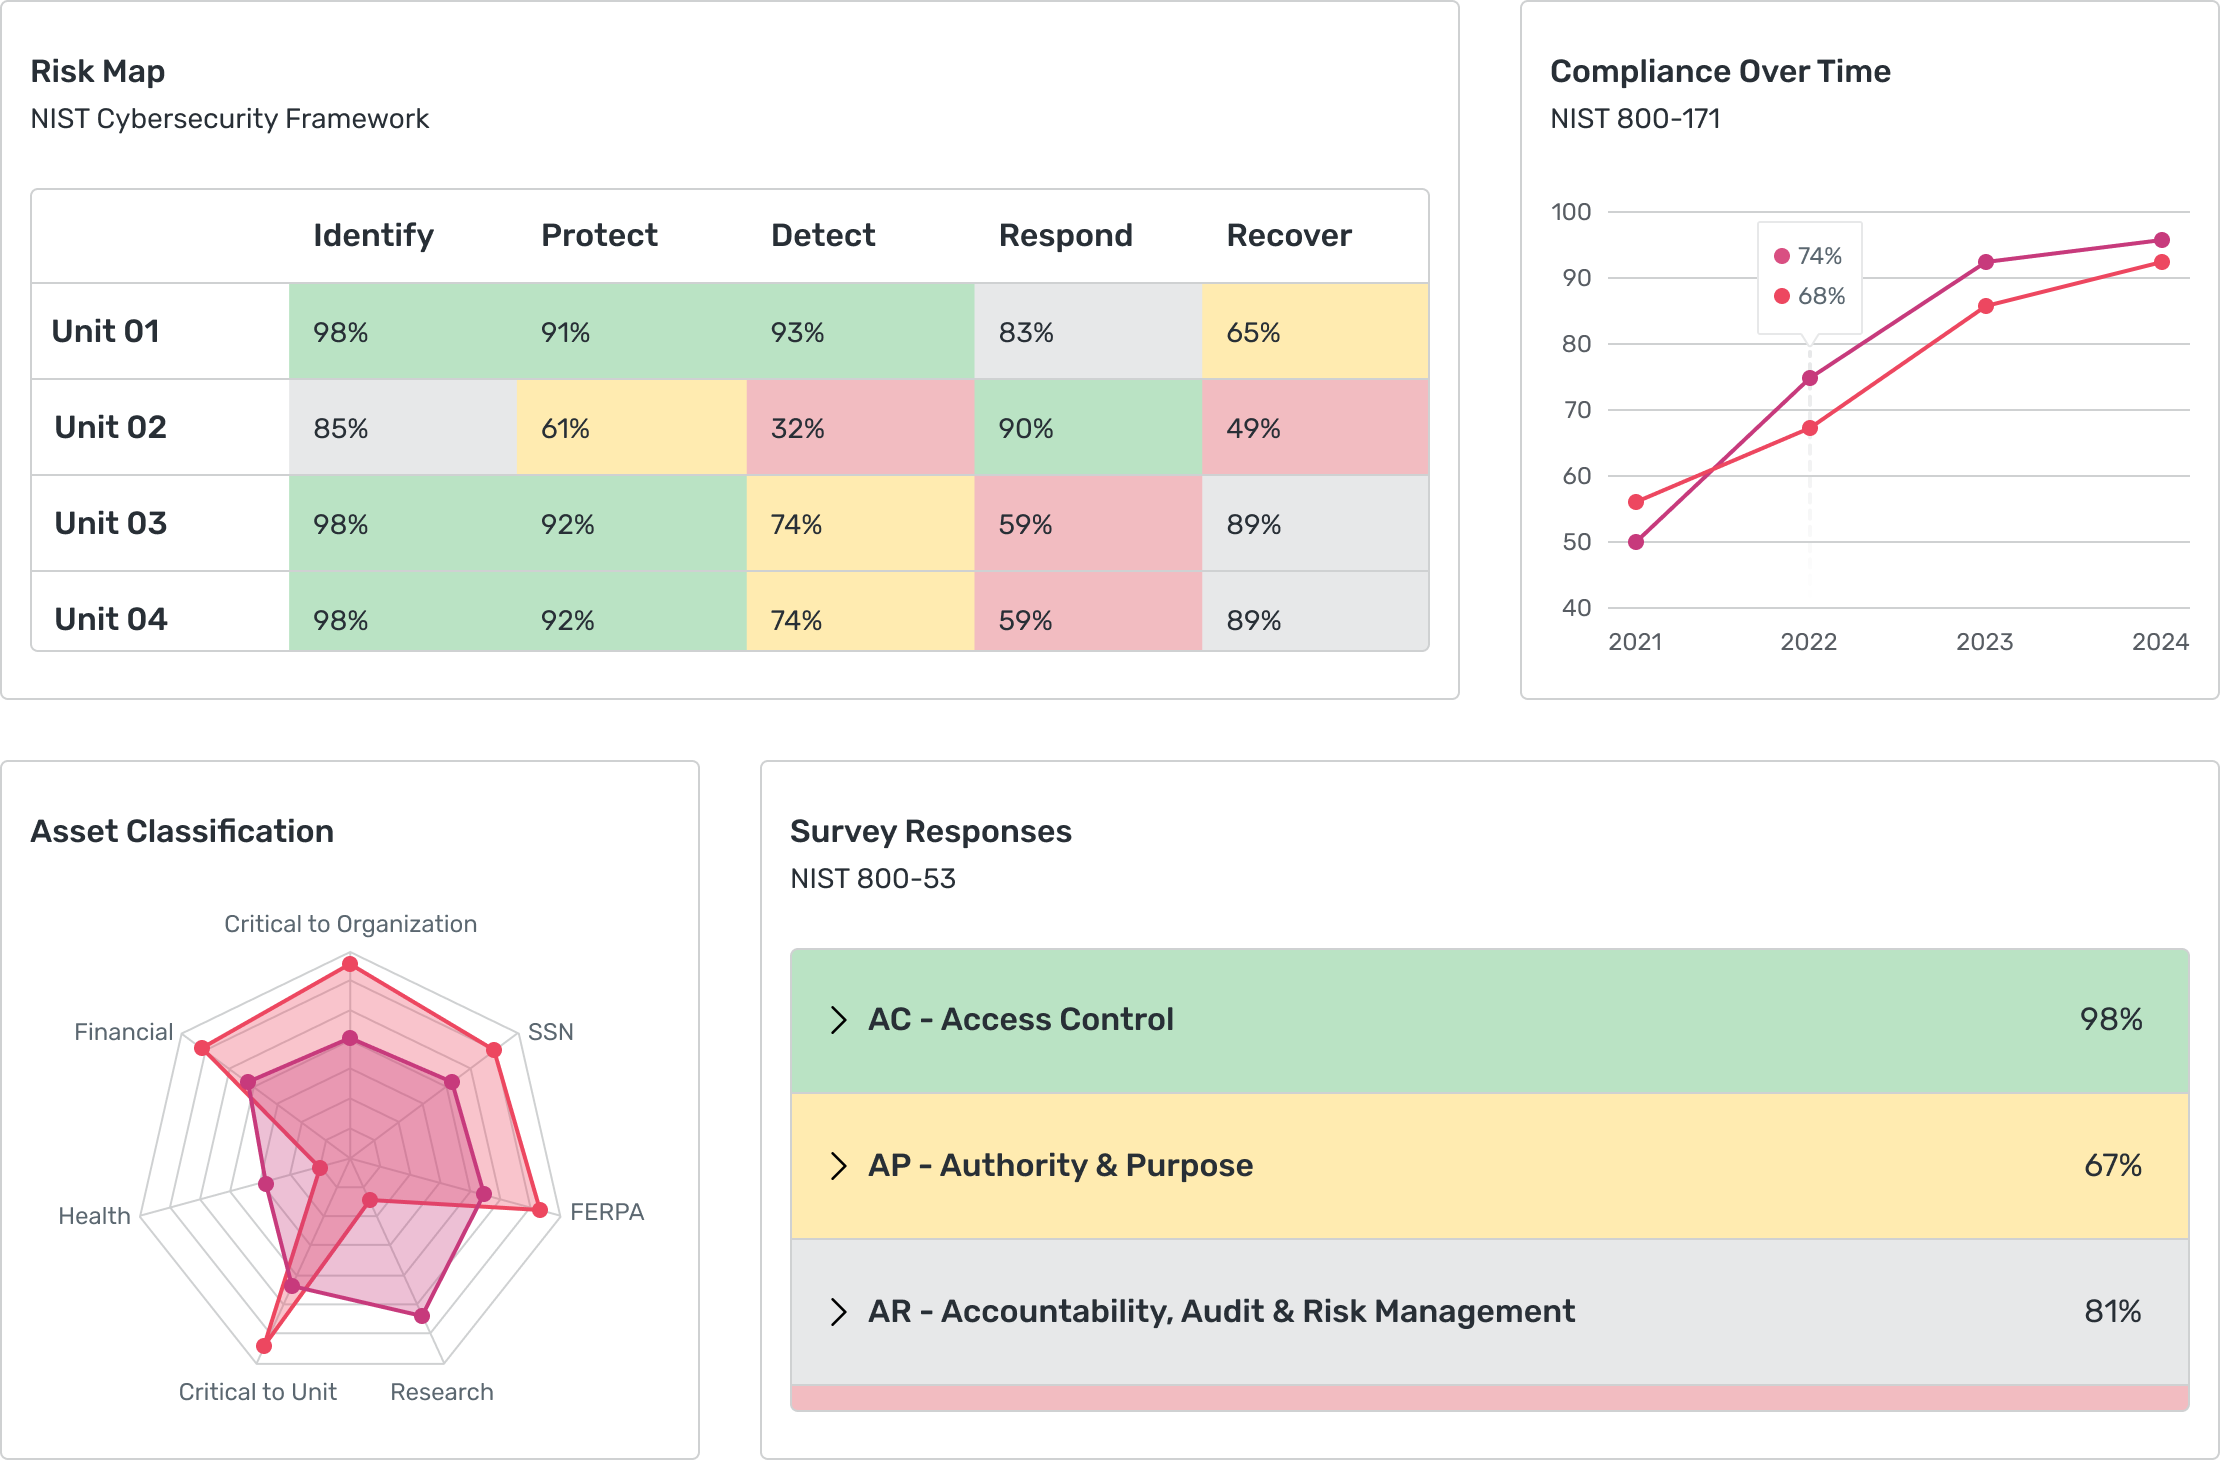Image resolution: width=2220 pixels, height=1460 pixels.
Task: Select the Identify column header
Action: point(373,235)
